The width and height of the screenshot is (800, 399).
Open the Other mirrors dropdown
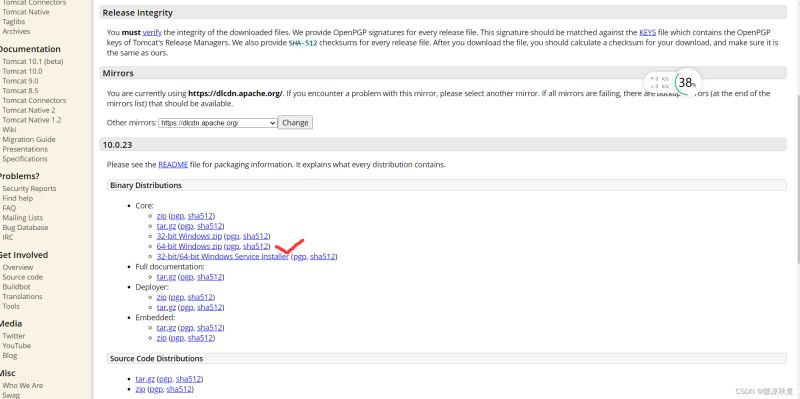coord(218,123)
